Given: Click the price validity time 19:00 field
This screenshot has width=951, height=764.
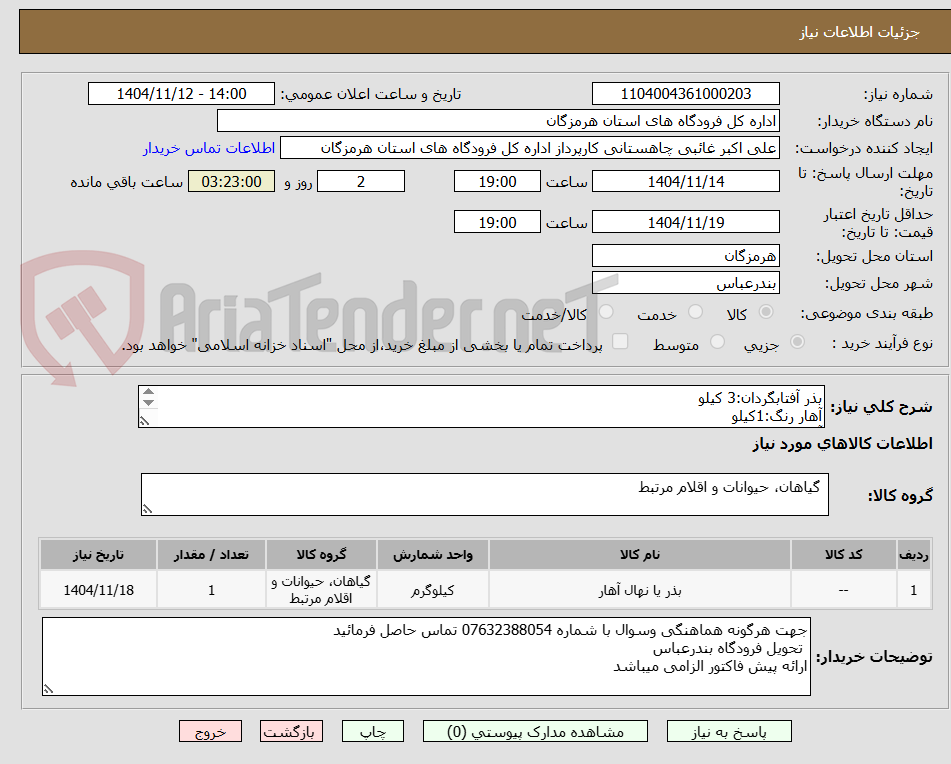Looking at the screenshot, I should click(497, 222).
